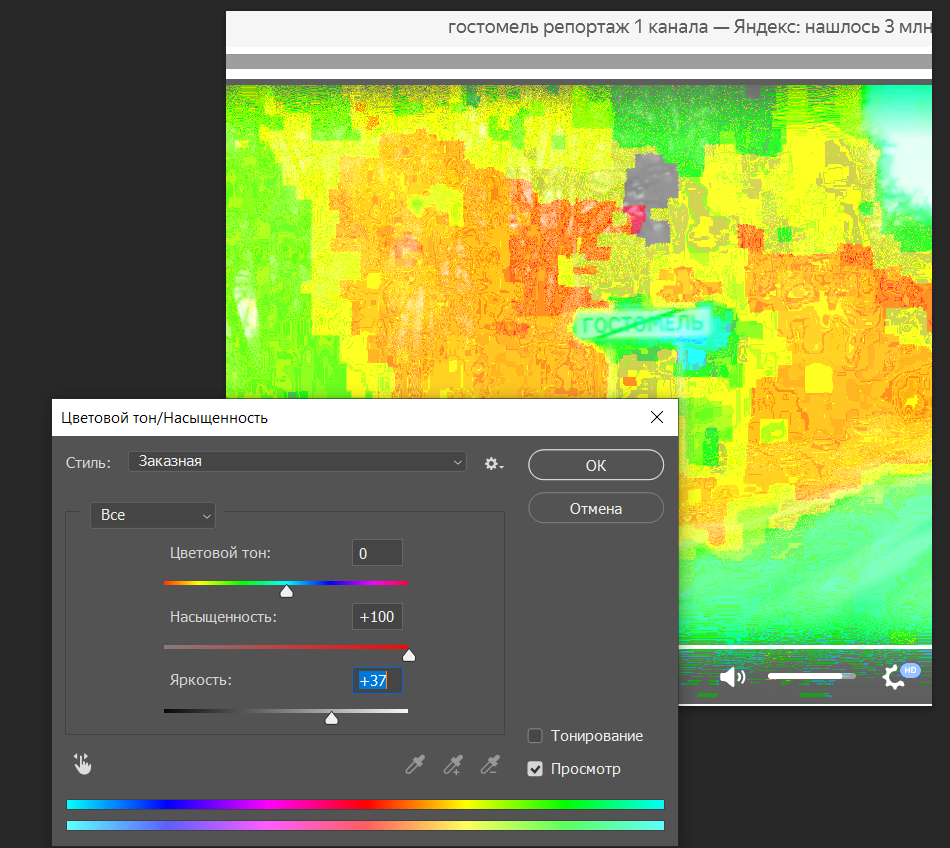
Task: Enable the Тонирование checkbox
Action: click(535, 736)
